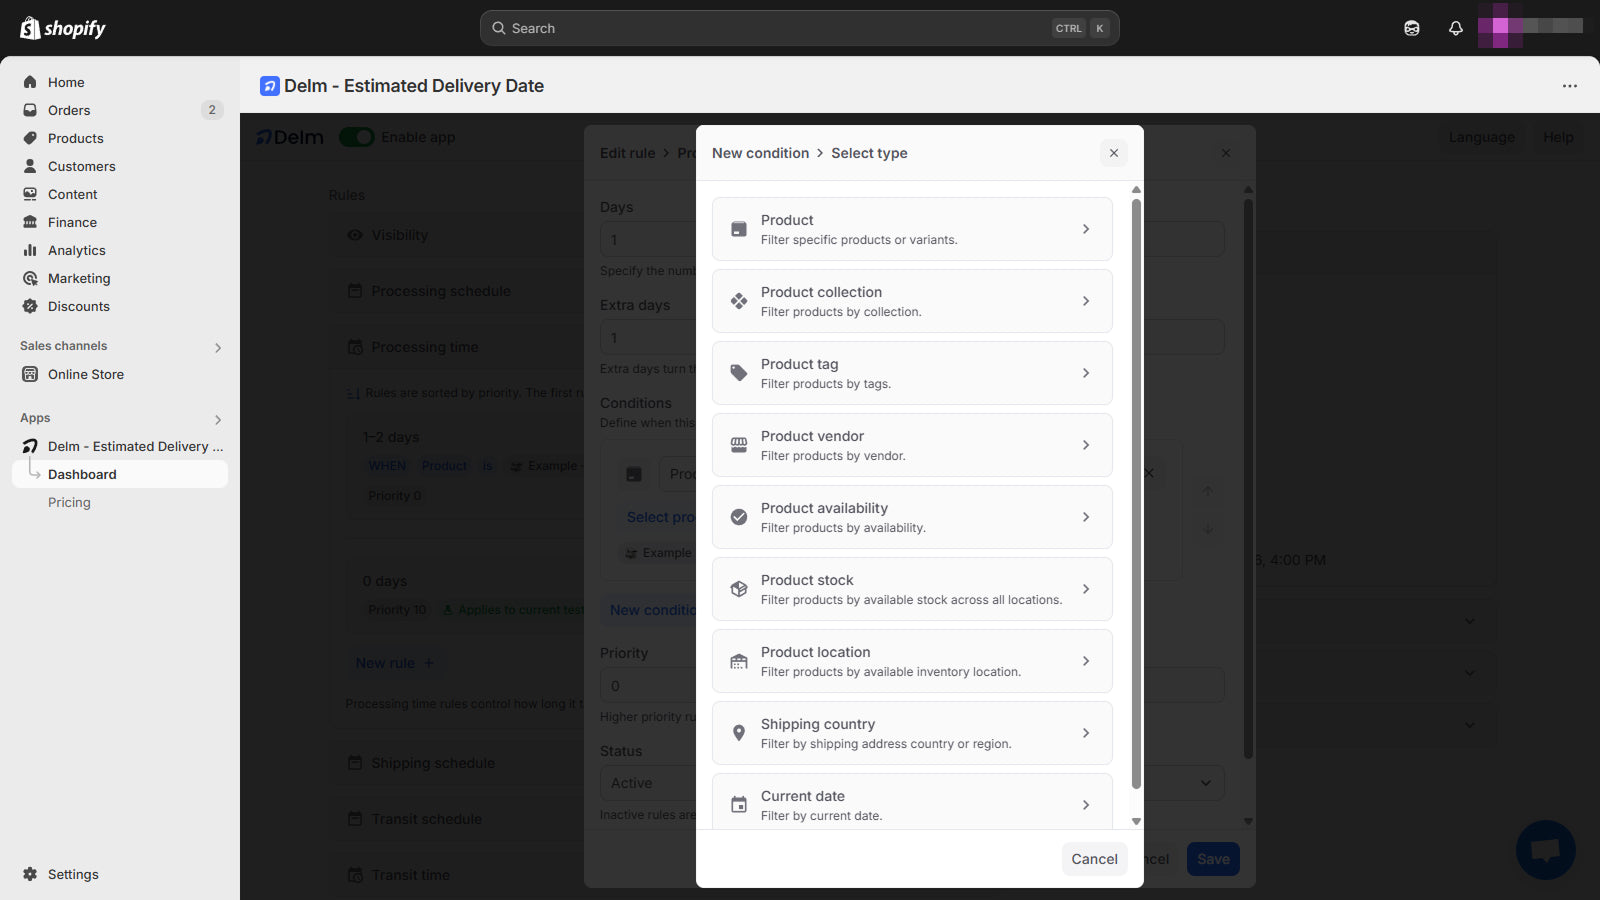Click the Product availability checkmark icon
Image resolution: width=1600 pixels, height=900 pixels.
pyautogui.click(x=739, y=517)
